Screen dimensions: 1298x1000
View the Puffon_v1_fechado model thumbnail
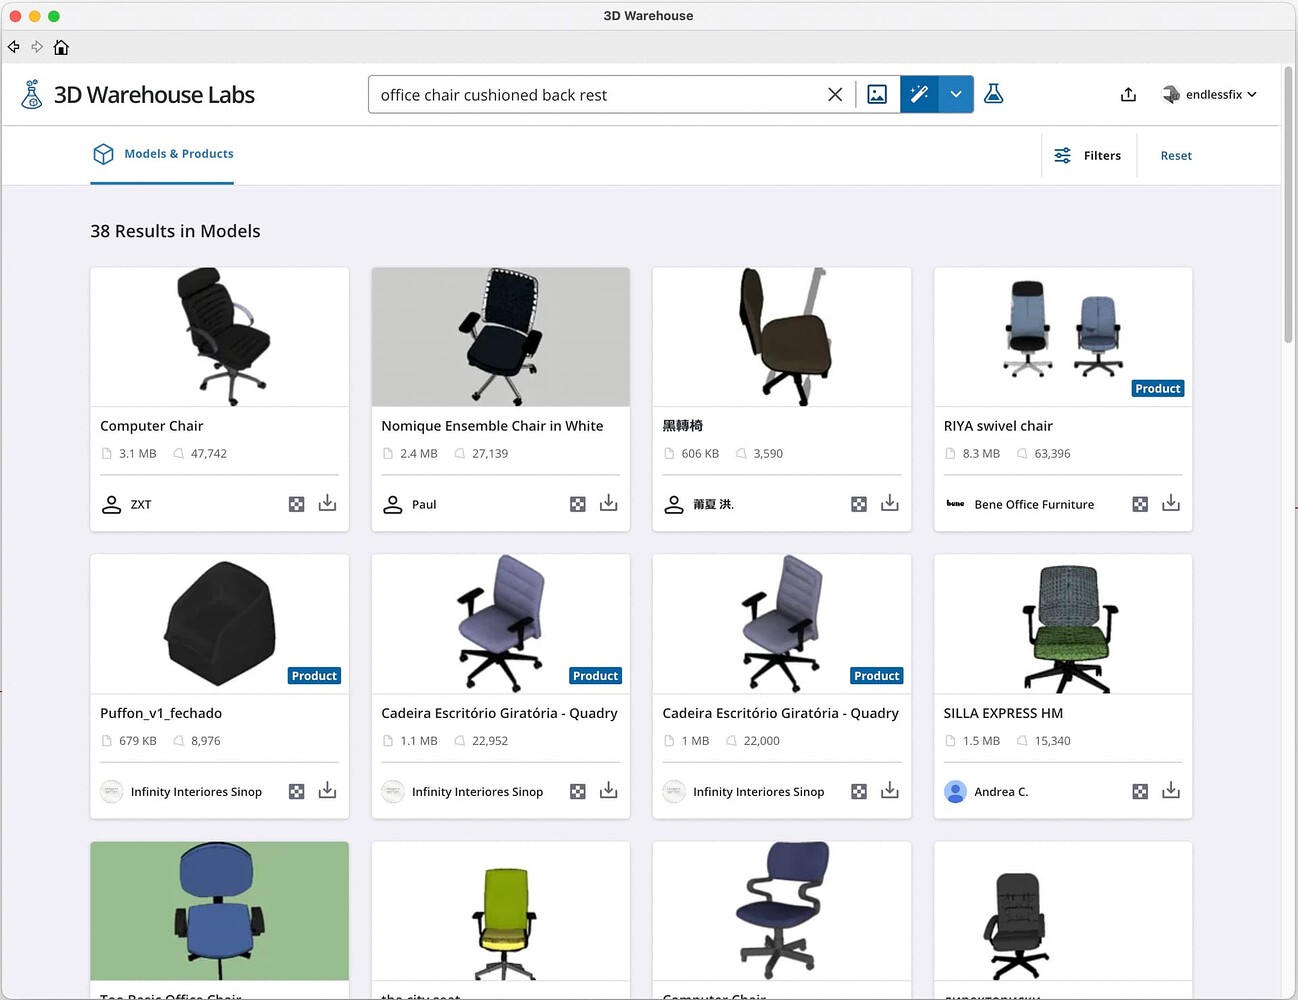click(x=219, y=623)
